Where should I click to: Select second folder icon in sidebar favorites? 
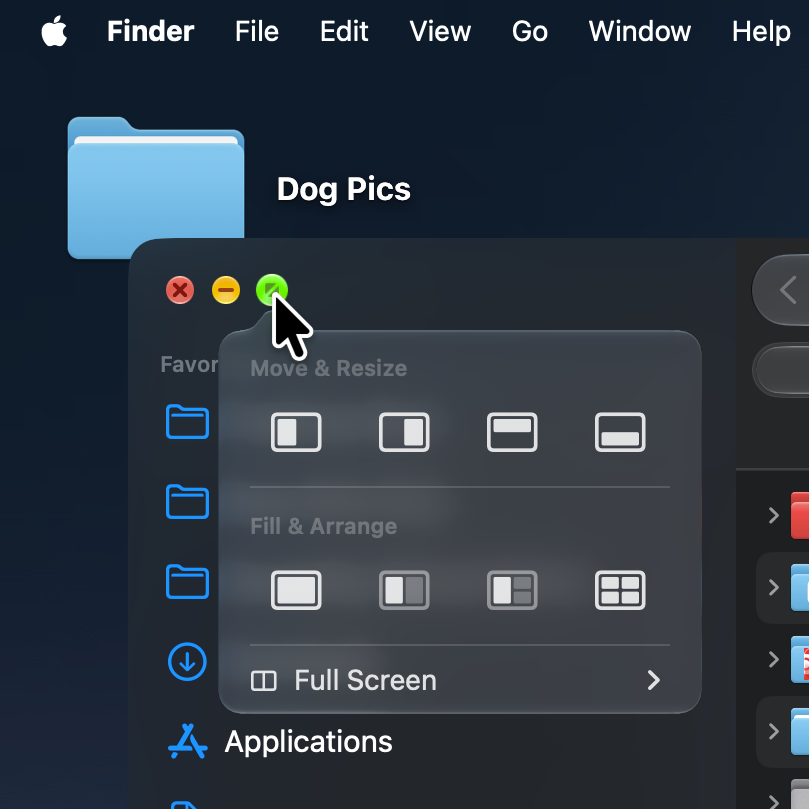[x=187, y=501]
